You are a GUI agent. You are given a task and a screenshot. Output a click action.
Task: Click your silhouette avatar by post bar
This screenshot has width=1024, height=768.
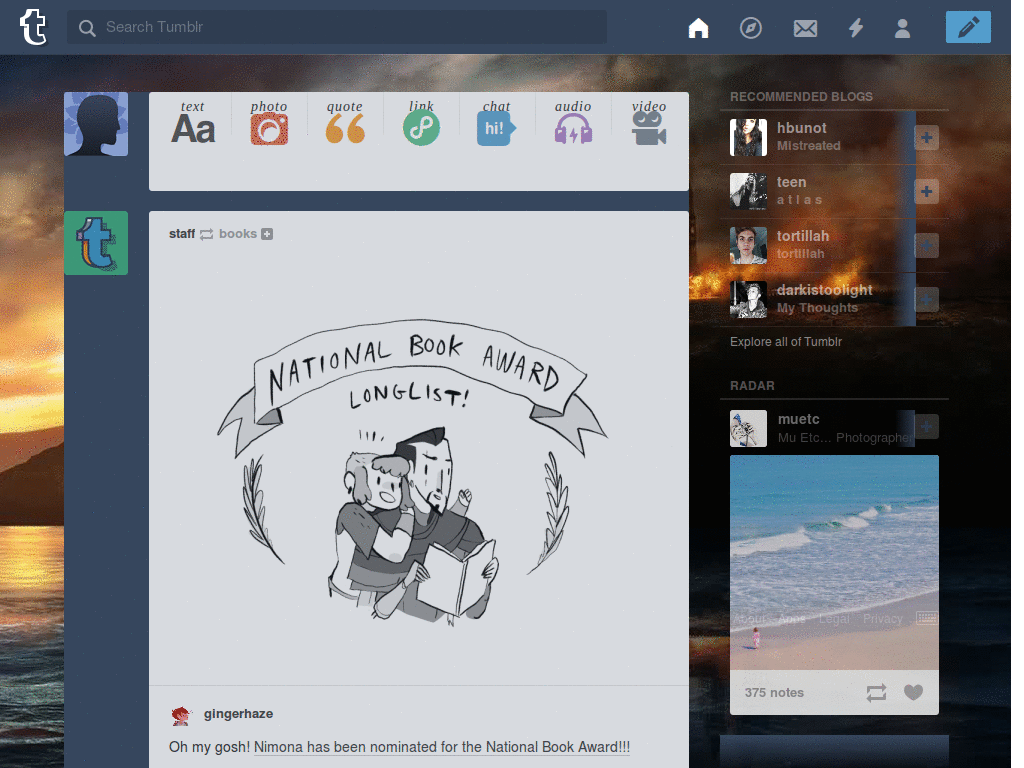[96, 124]
